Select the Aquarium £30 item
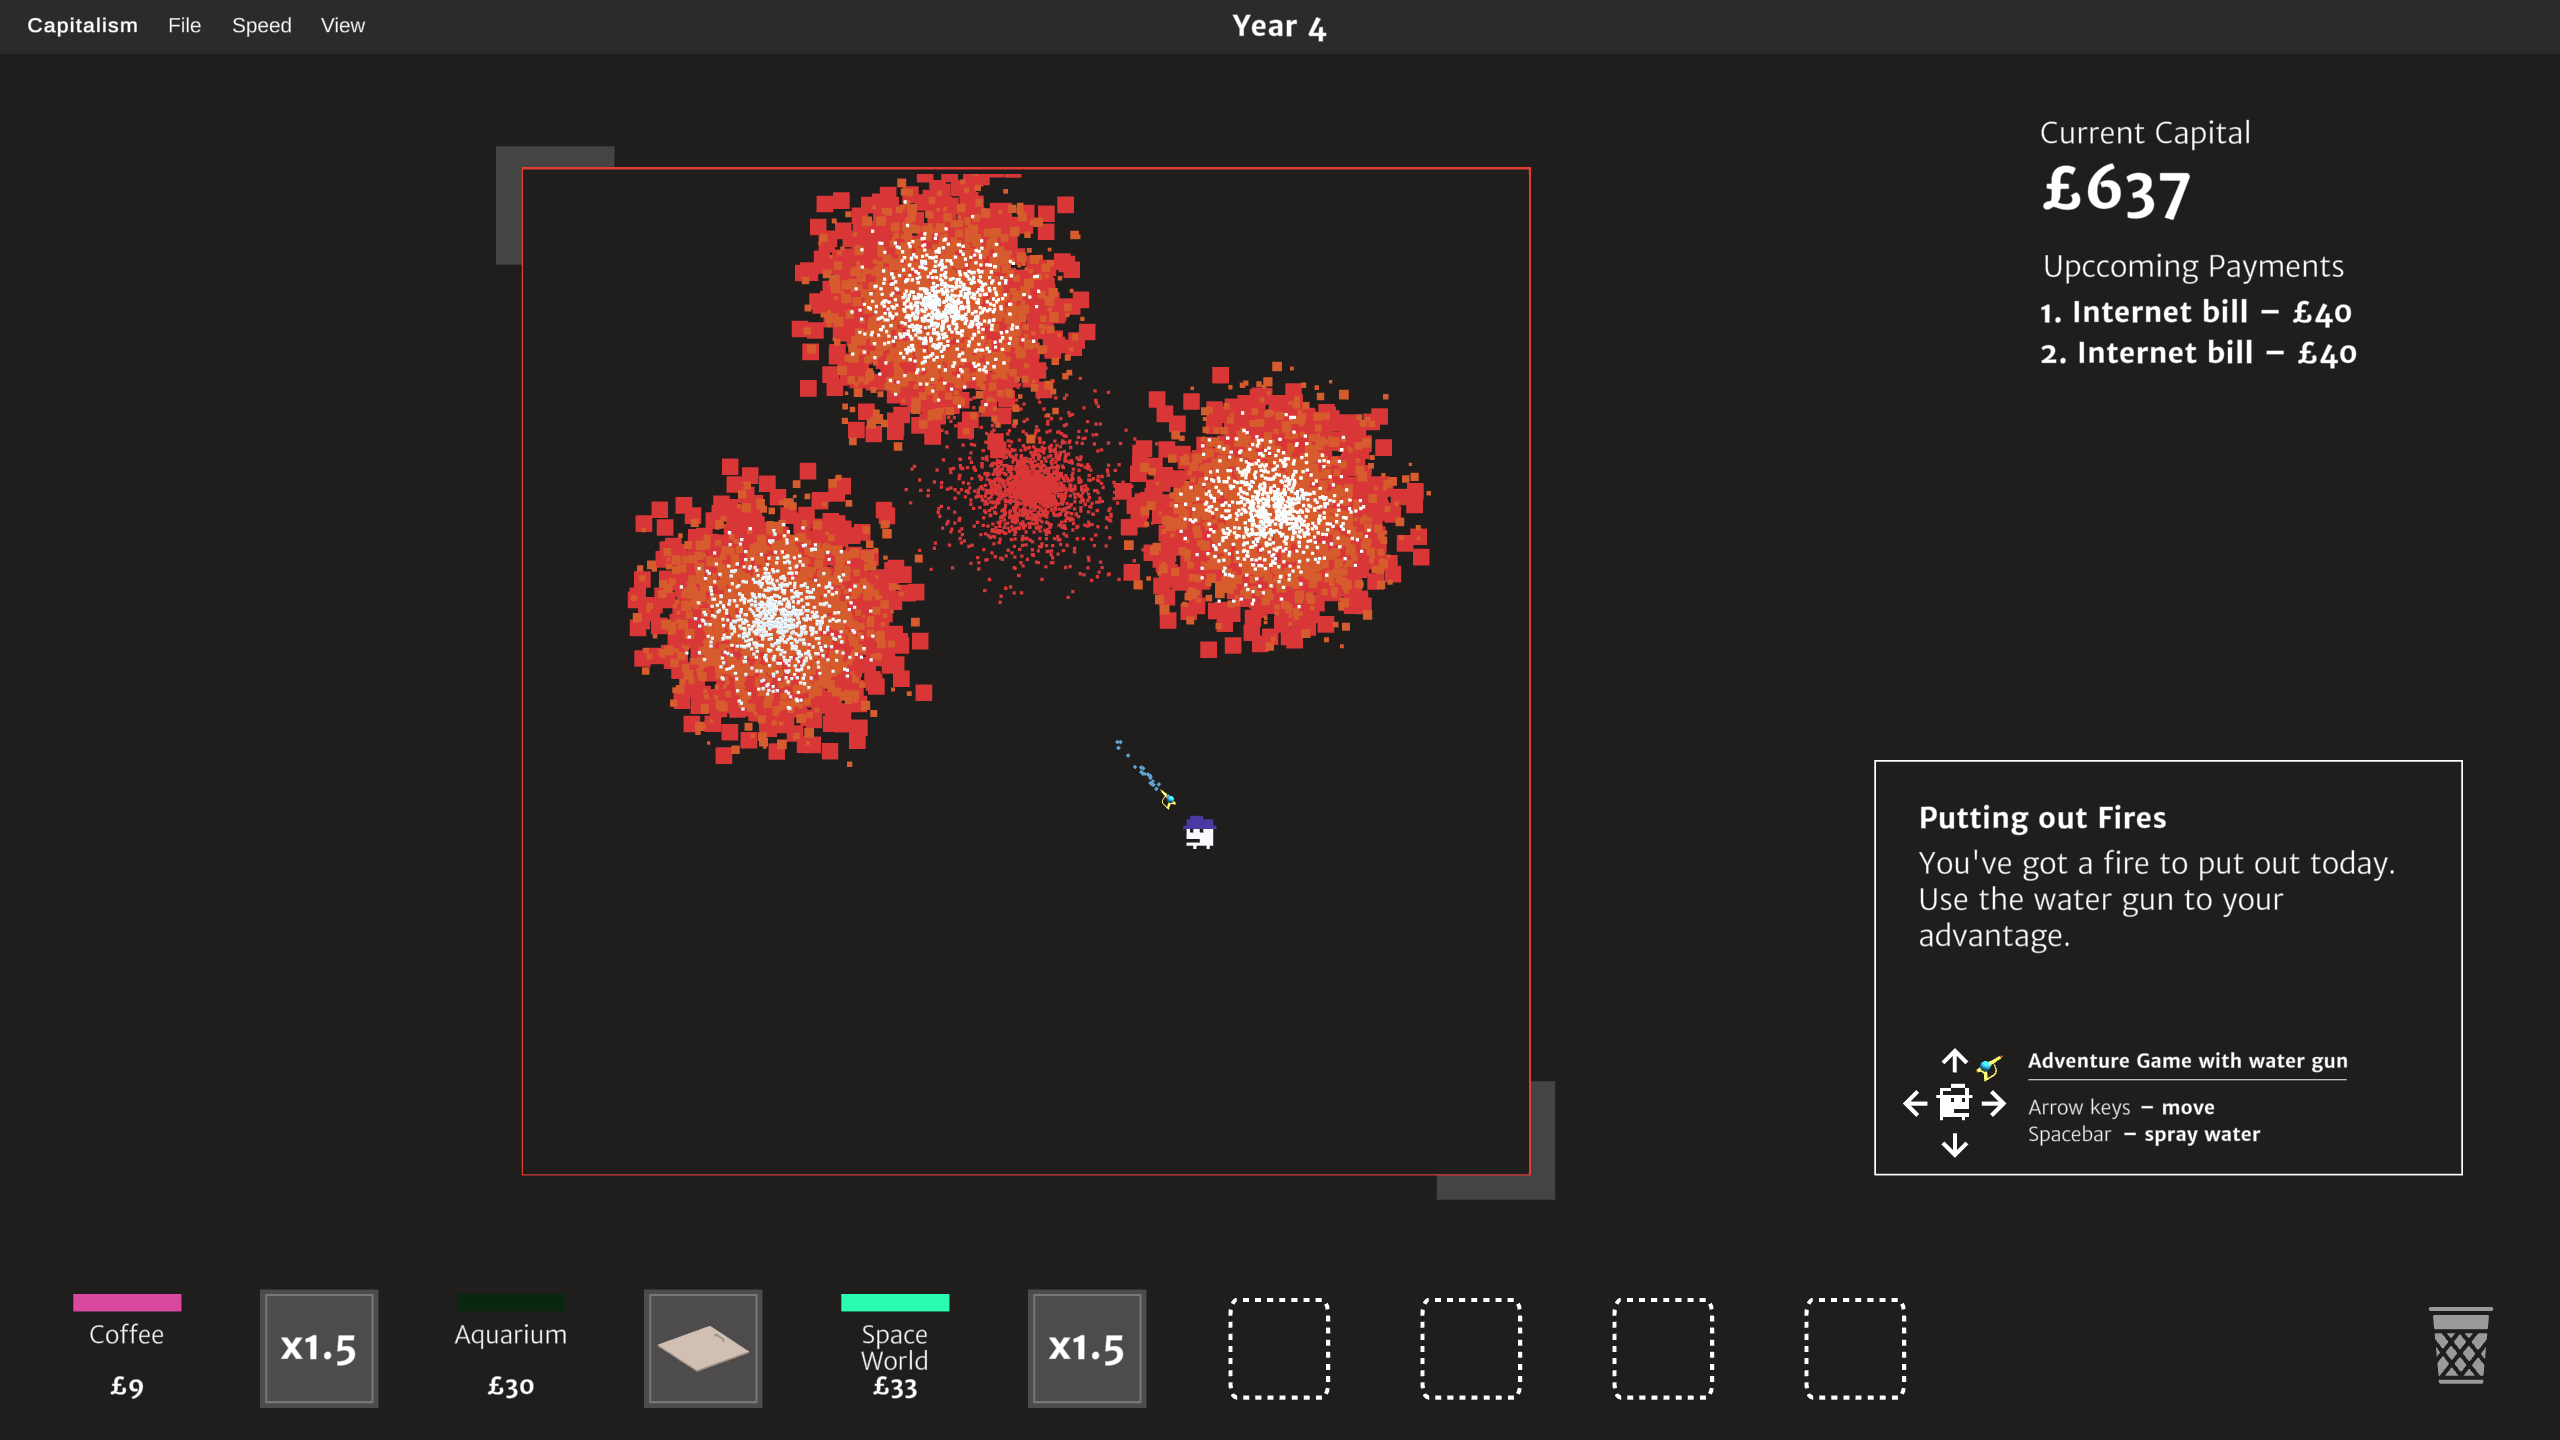This screenshot has height=1440, width=2560. pyautogui.click(x=511, y=1348)
